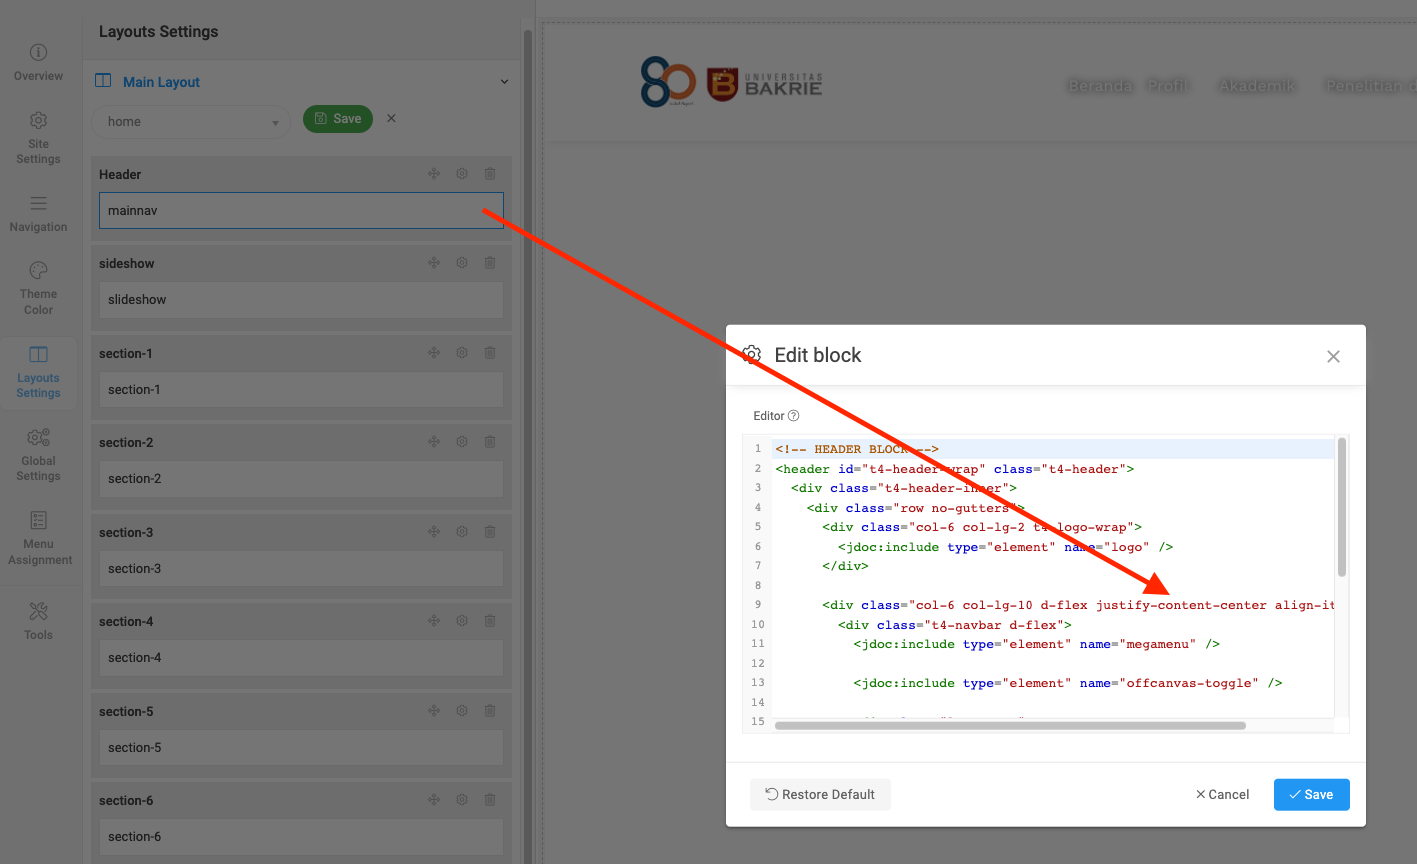
Task: Click the Editor help question icon
Action: pos(794,416)
